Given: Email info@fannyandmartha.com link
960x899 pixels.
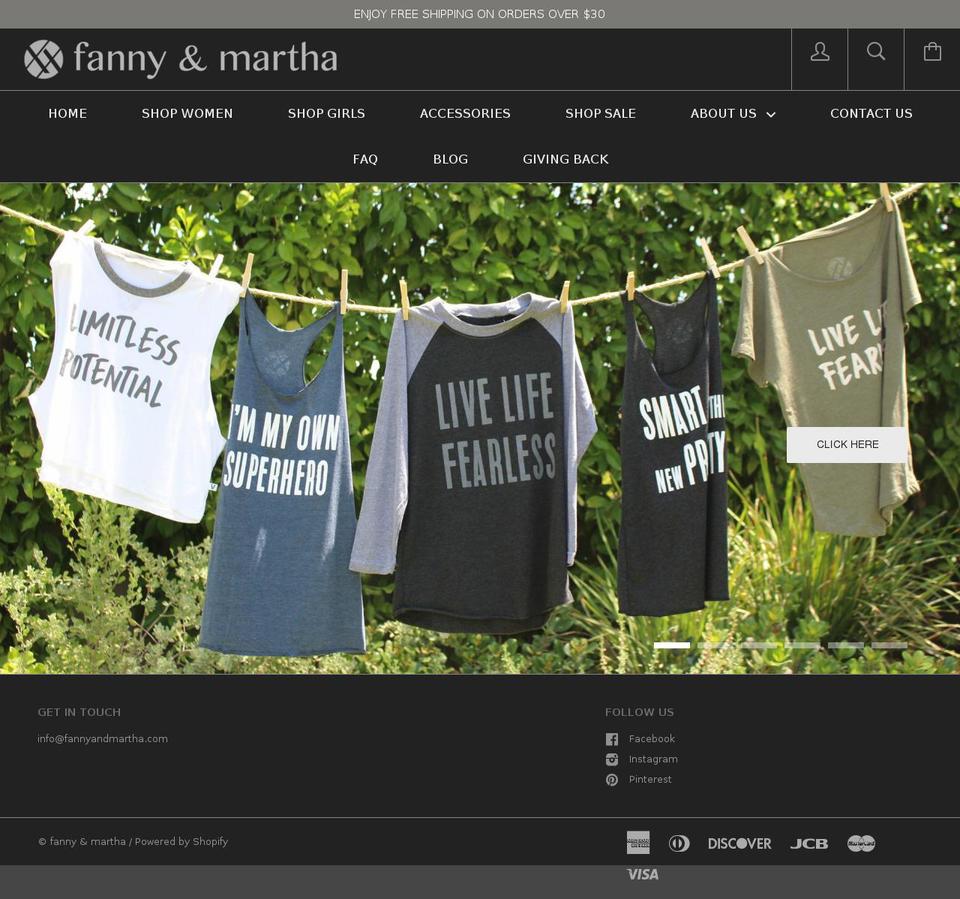Looking at the screenshot, I should pos(102,739).
